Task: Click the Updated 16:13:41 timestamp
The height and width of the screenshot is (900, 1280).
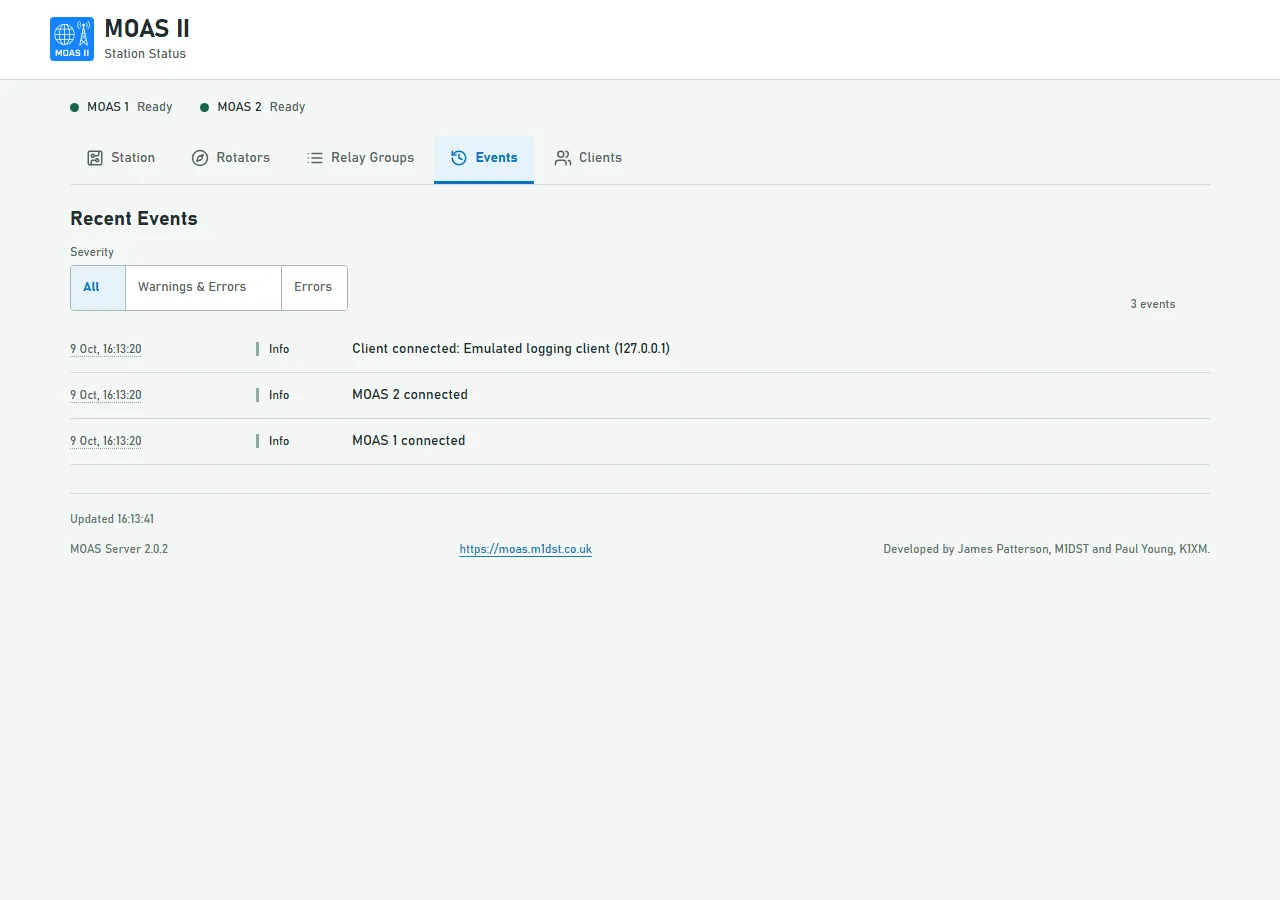Action: pos(112,519)
